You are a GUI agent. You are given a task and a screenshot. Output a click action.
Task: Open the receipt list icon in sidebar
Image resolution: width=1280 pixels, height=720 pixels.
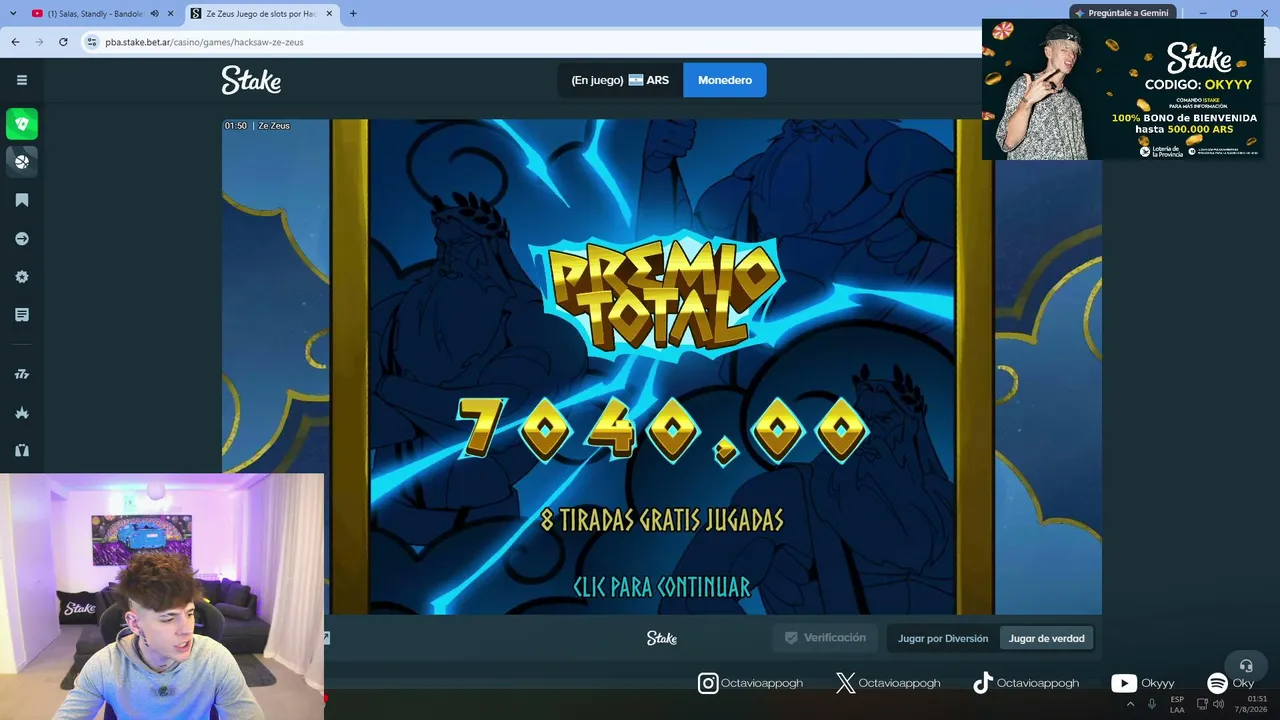22,315
